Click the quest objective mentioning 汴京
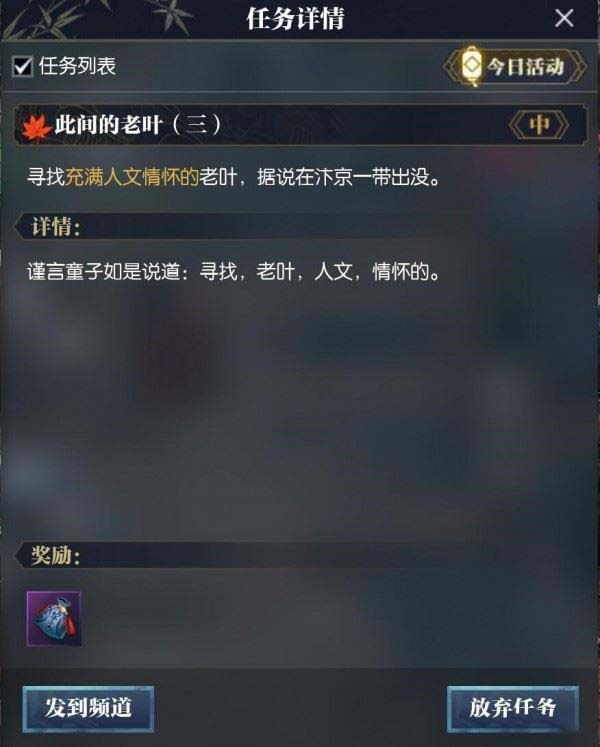The image size is (600, 747). [234, 177]
